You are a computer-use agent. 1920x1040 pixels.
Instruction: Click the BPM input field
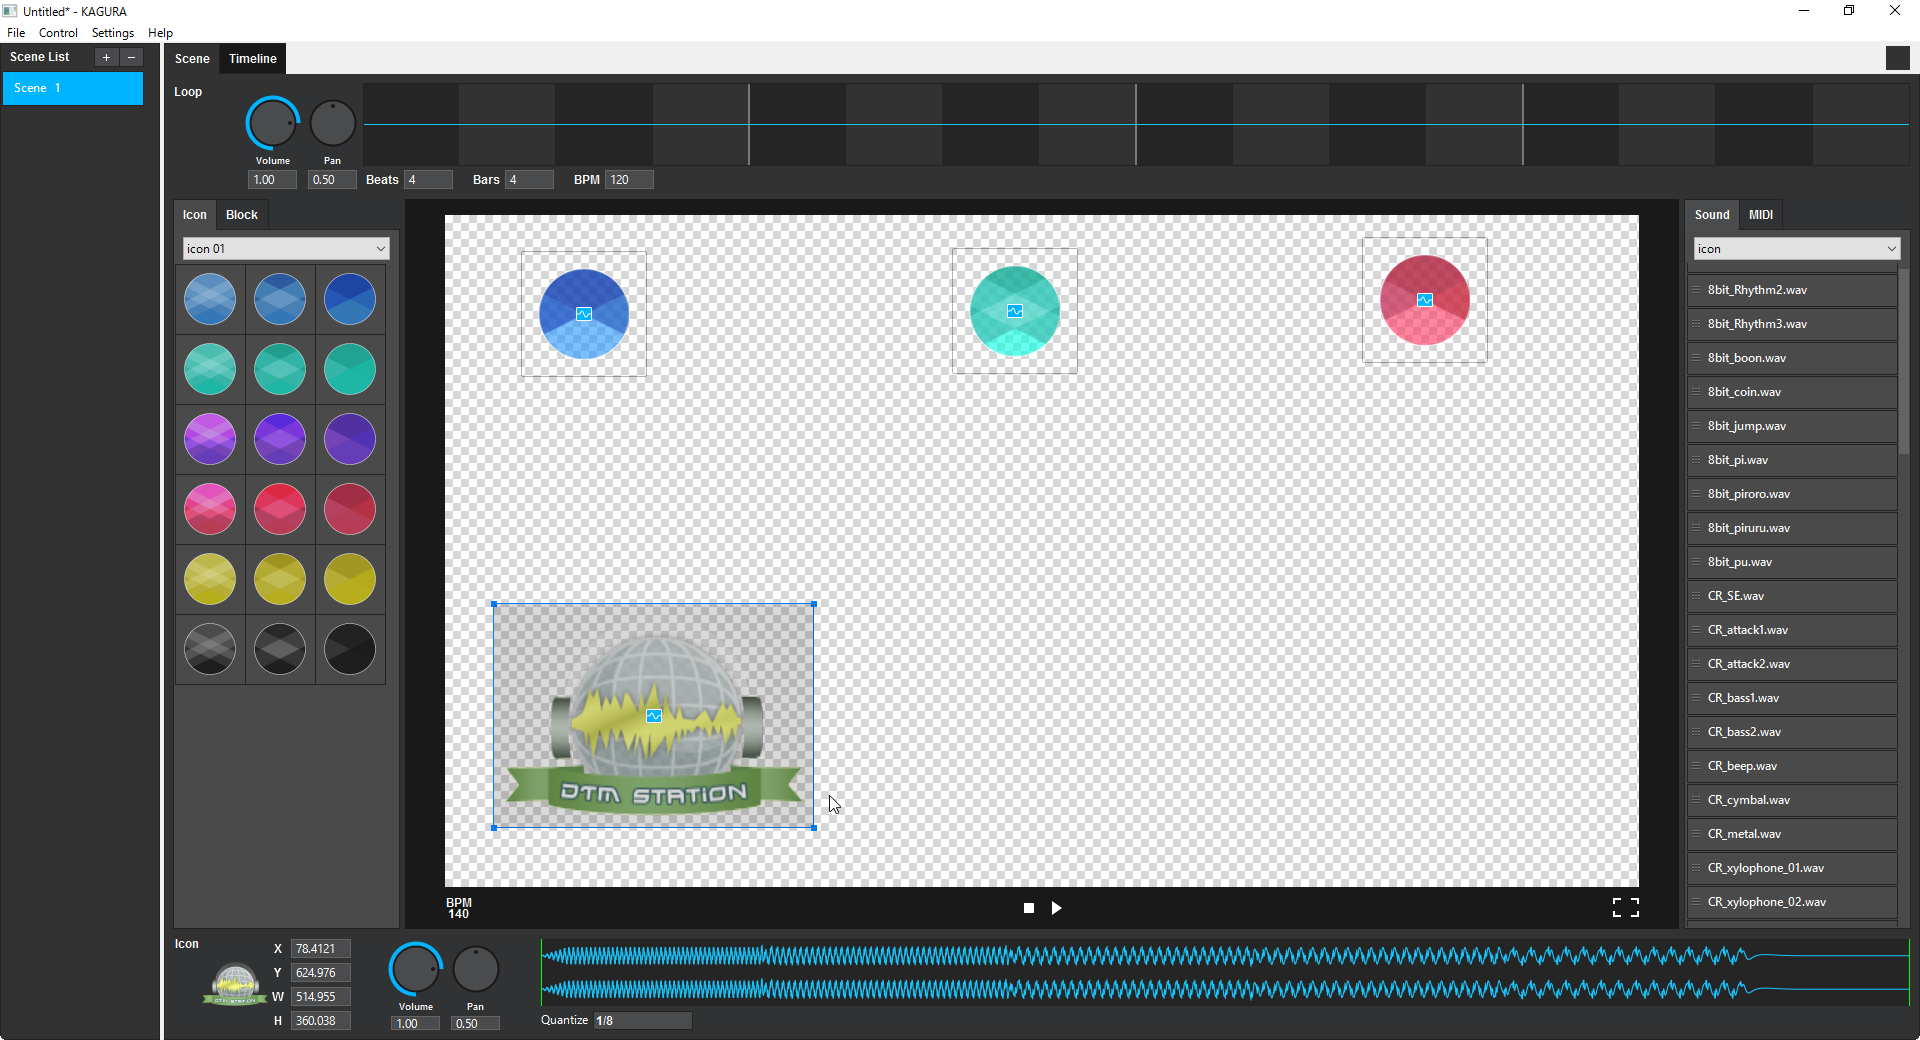(630, 180)
